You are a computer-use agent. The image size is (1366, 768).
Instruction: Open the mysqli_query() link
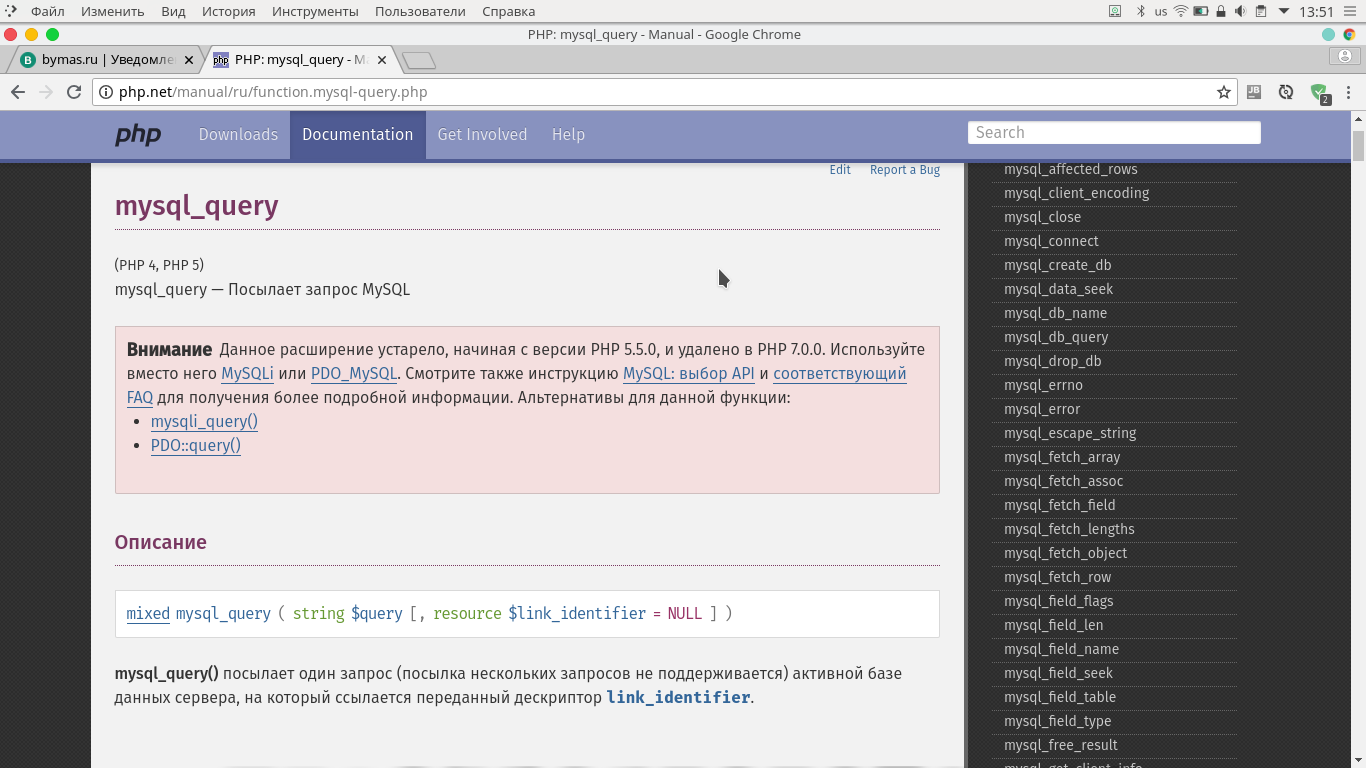(204, 422)
